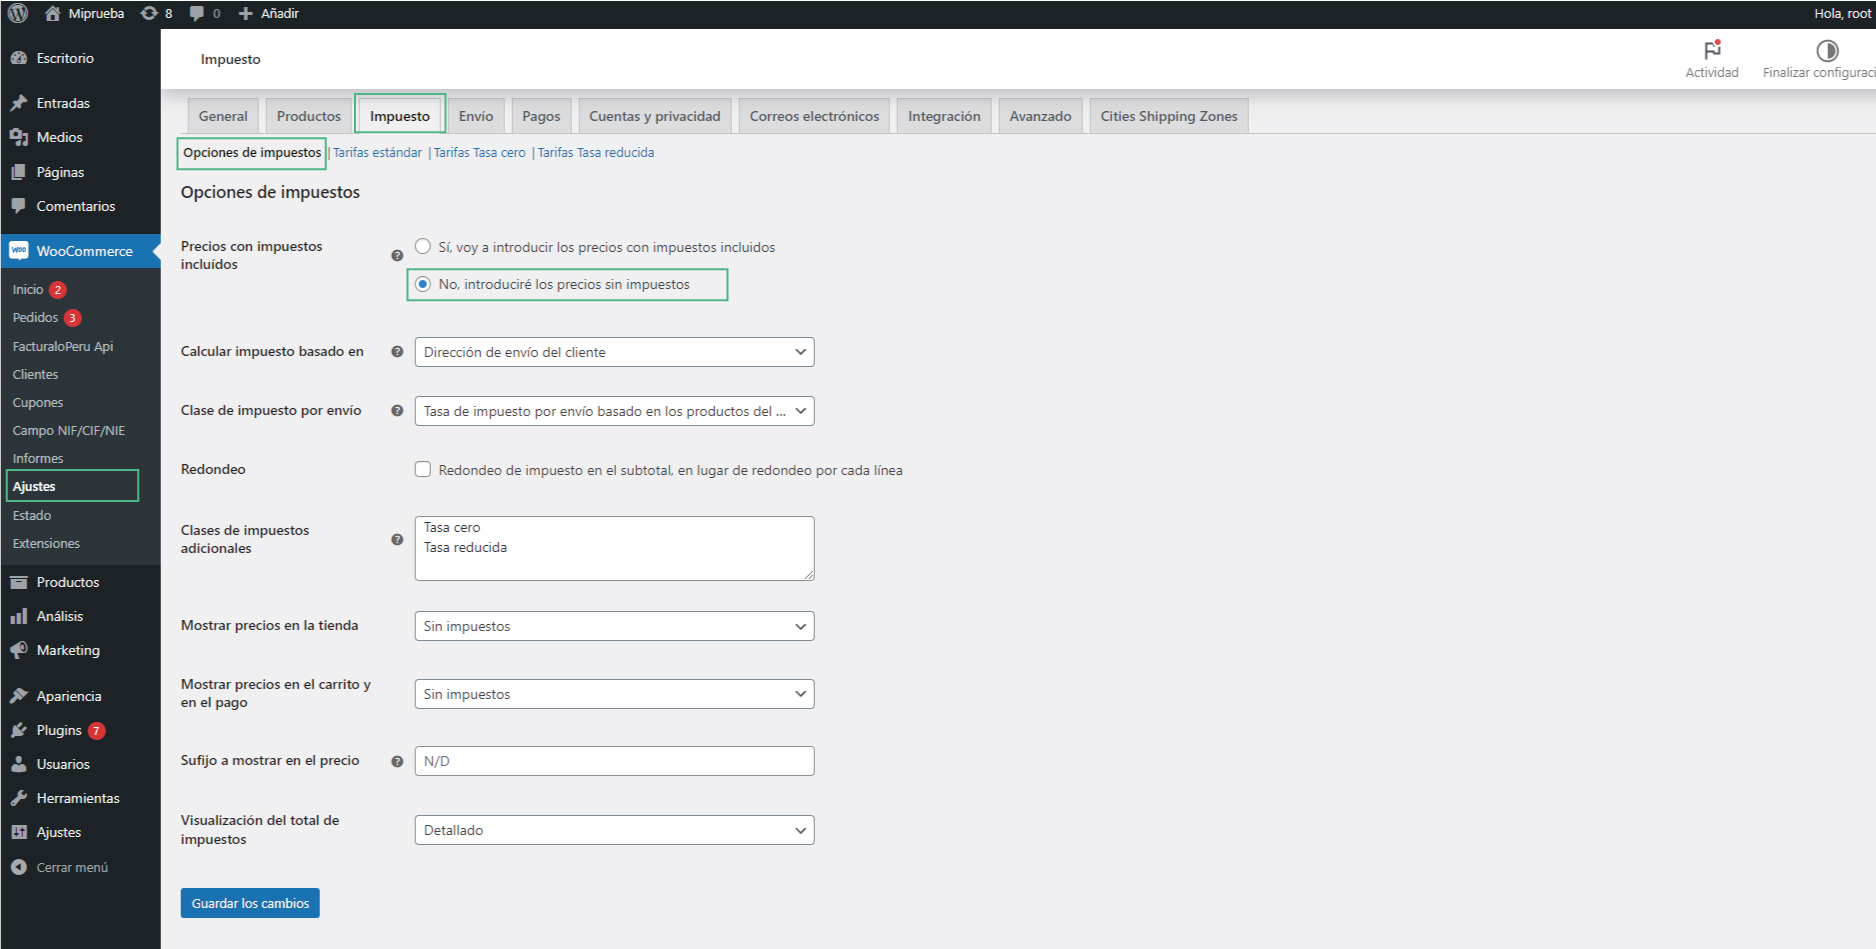Select 'Sí, voy a introducir los precios' radio
This screenshot has width=1876, height=949.
[423, 246]
